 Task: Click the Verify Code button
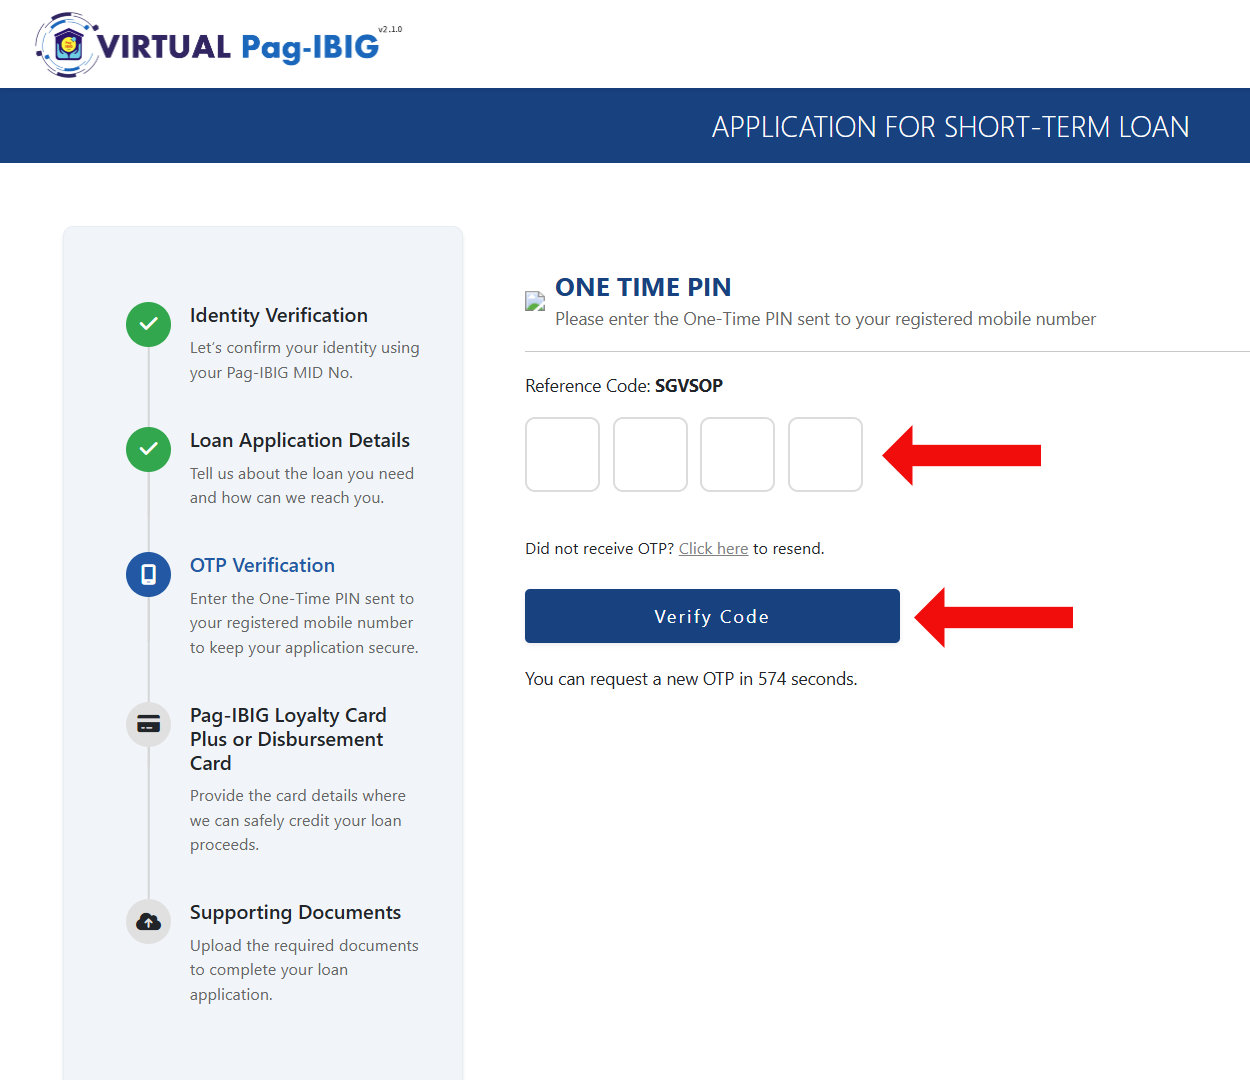tap(712, 616)
